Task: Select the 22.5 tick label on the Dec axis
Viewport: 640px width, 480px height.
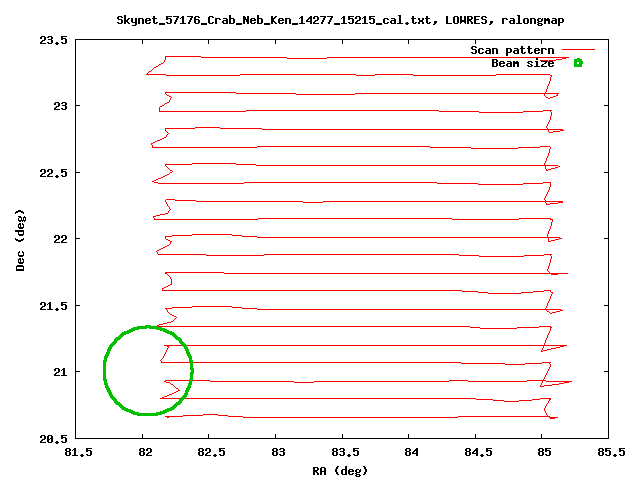Action: tap(53, 173)
